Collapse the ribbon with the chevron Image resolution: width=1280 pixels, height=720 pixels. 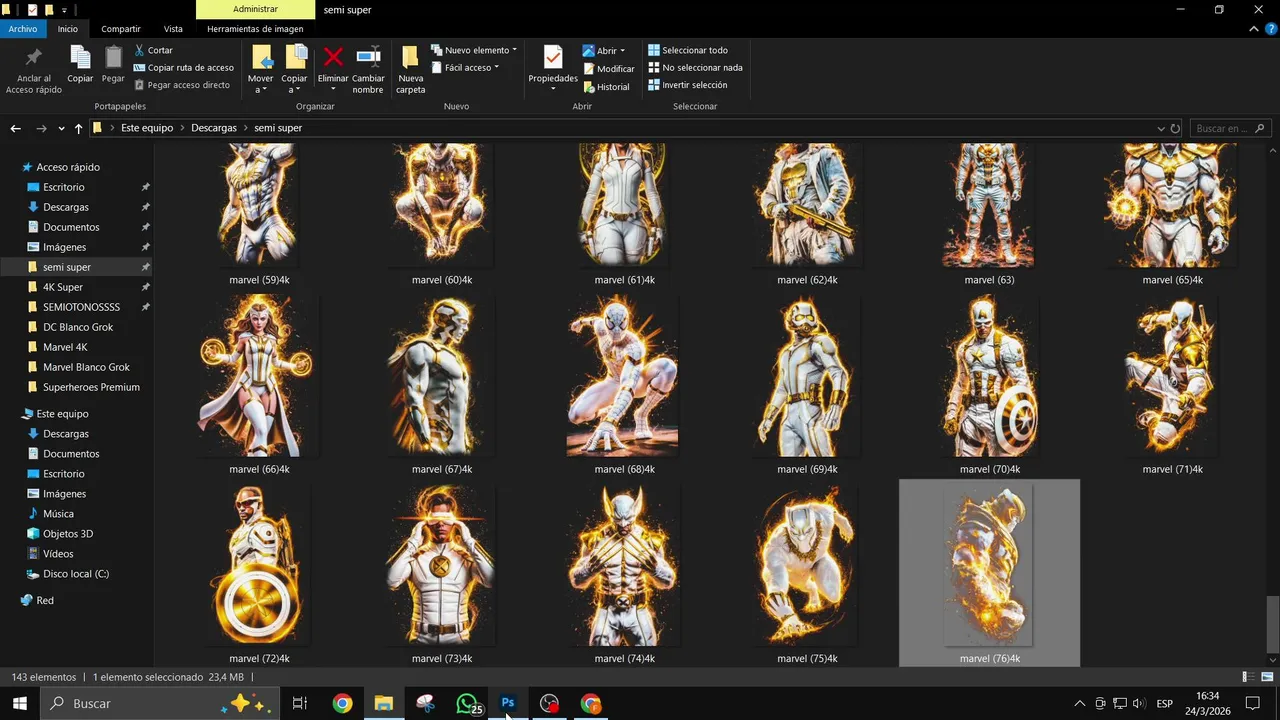(x=1254, y=29)
